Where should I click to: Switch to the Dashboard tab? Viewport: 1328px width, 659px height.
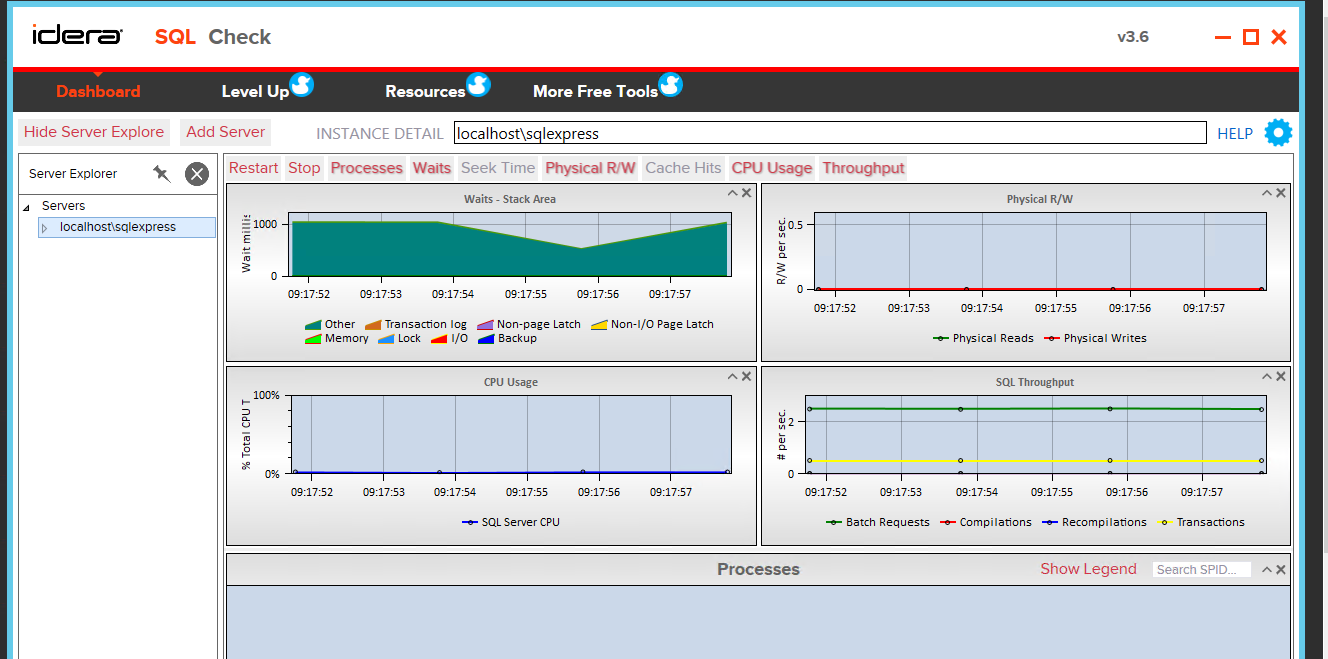pos(97,91)
